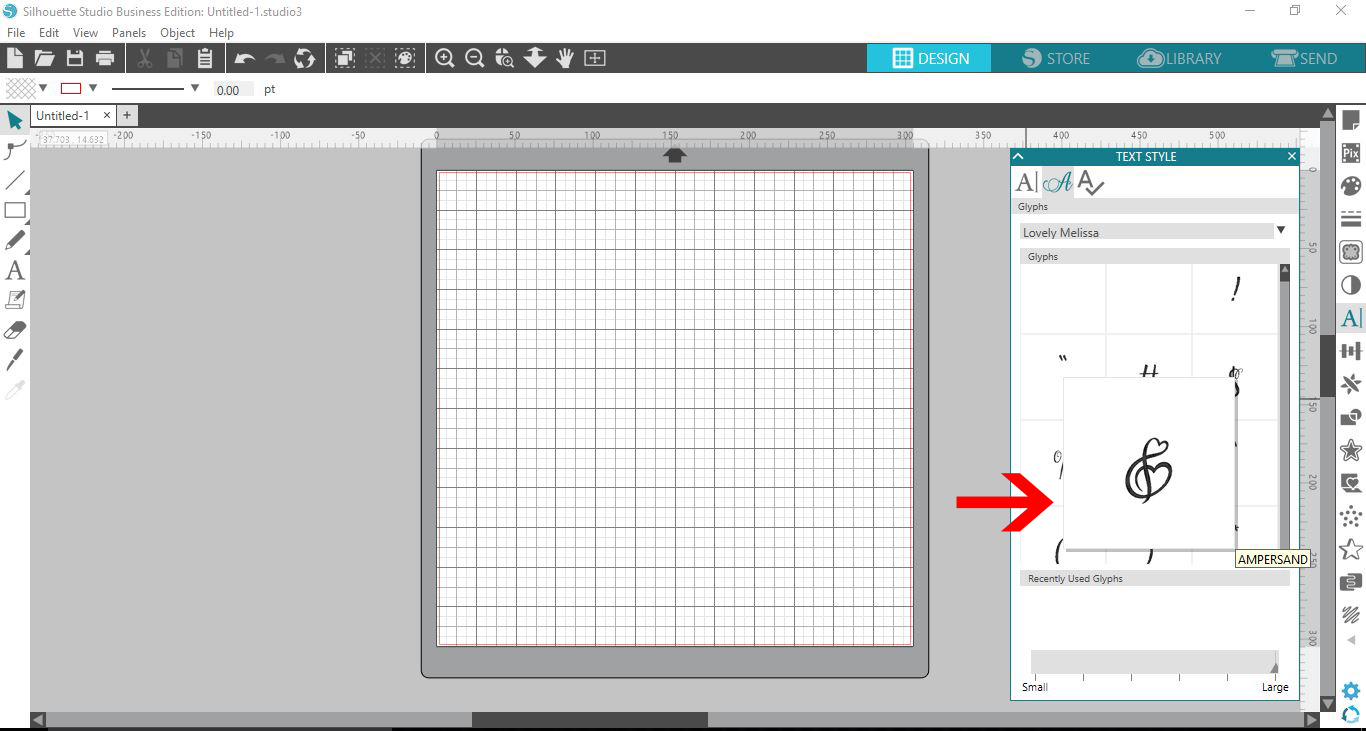Click the Drag Zoom arrows icon
Screen dimensions: 1366x731
[535, 58]
